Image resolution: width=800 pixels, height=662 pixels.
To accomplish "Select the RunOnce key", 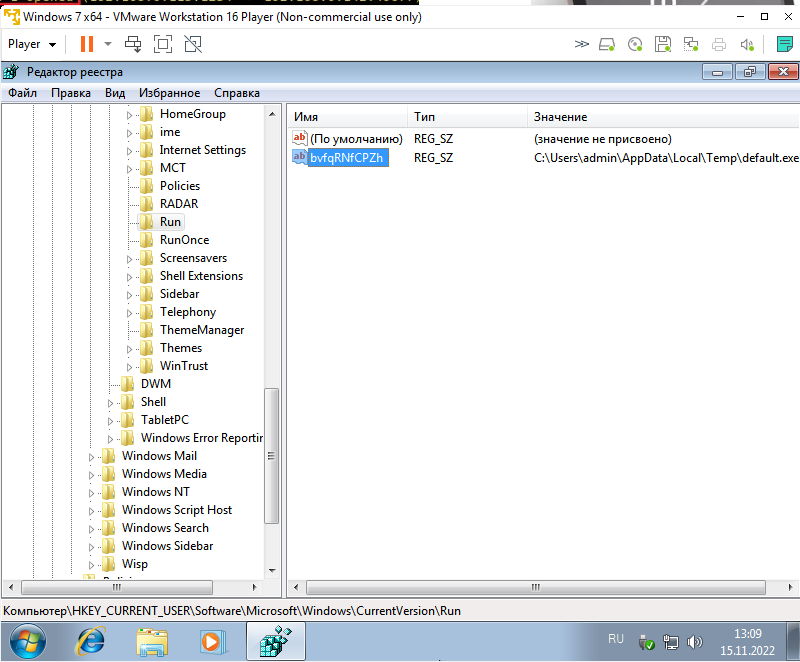I will point(184,240).
